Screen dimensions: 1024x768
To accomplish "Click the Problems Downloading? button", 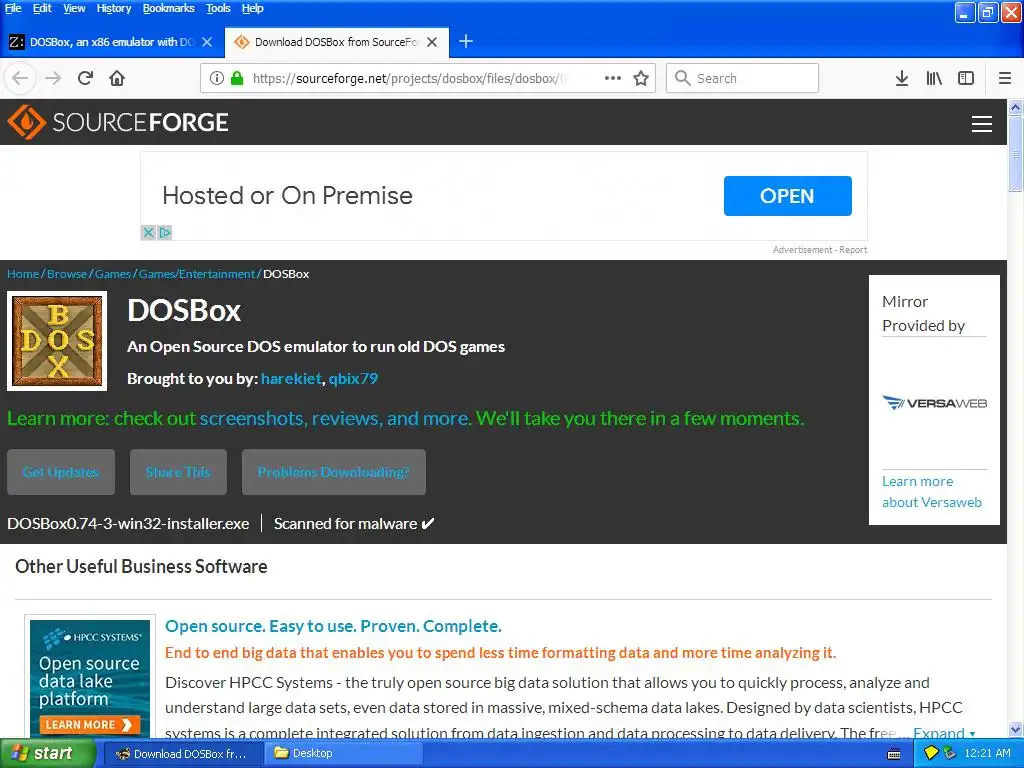I will coord(334,472).
